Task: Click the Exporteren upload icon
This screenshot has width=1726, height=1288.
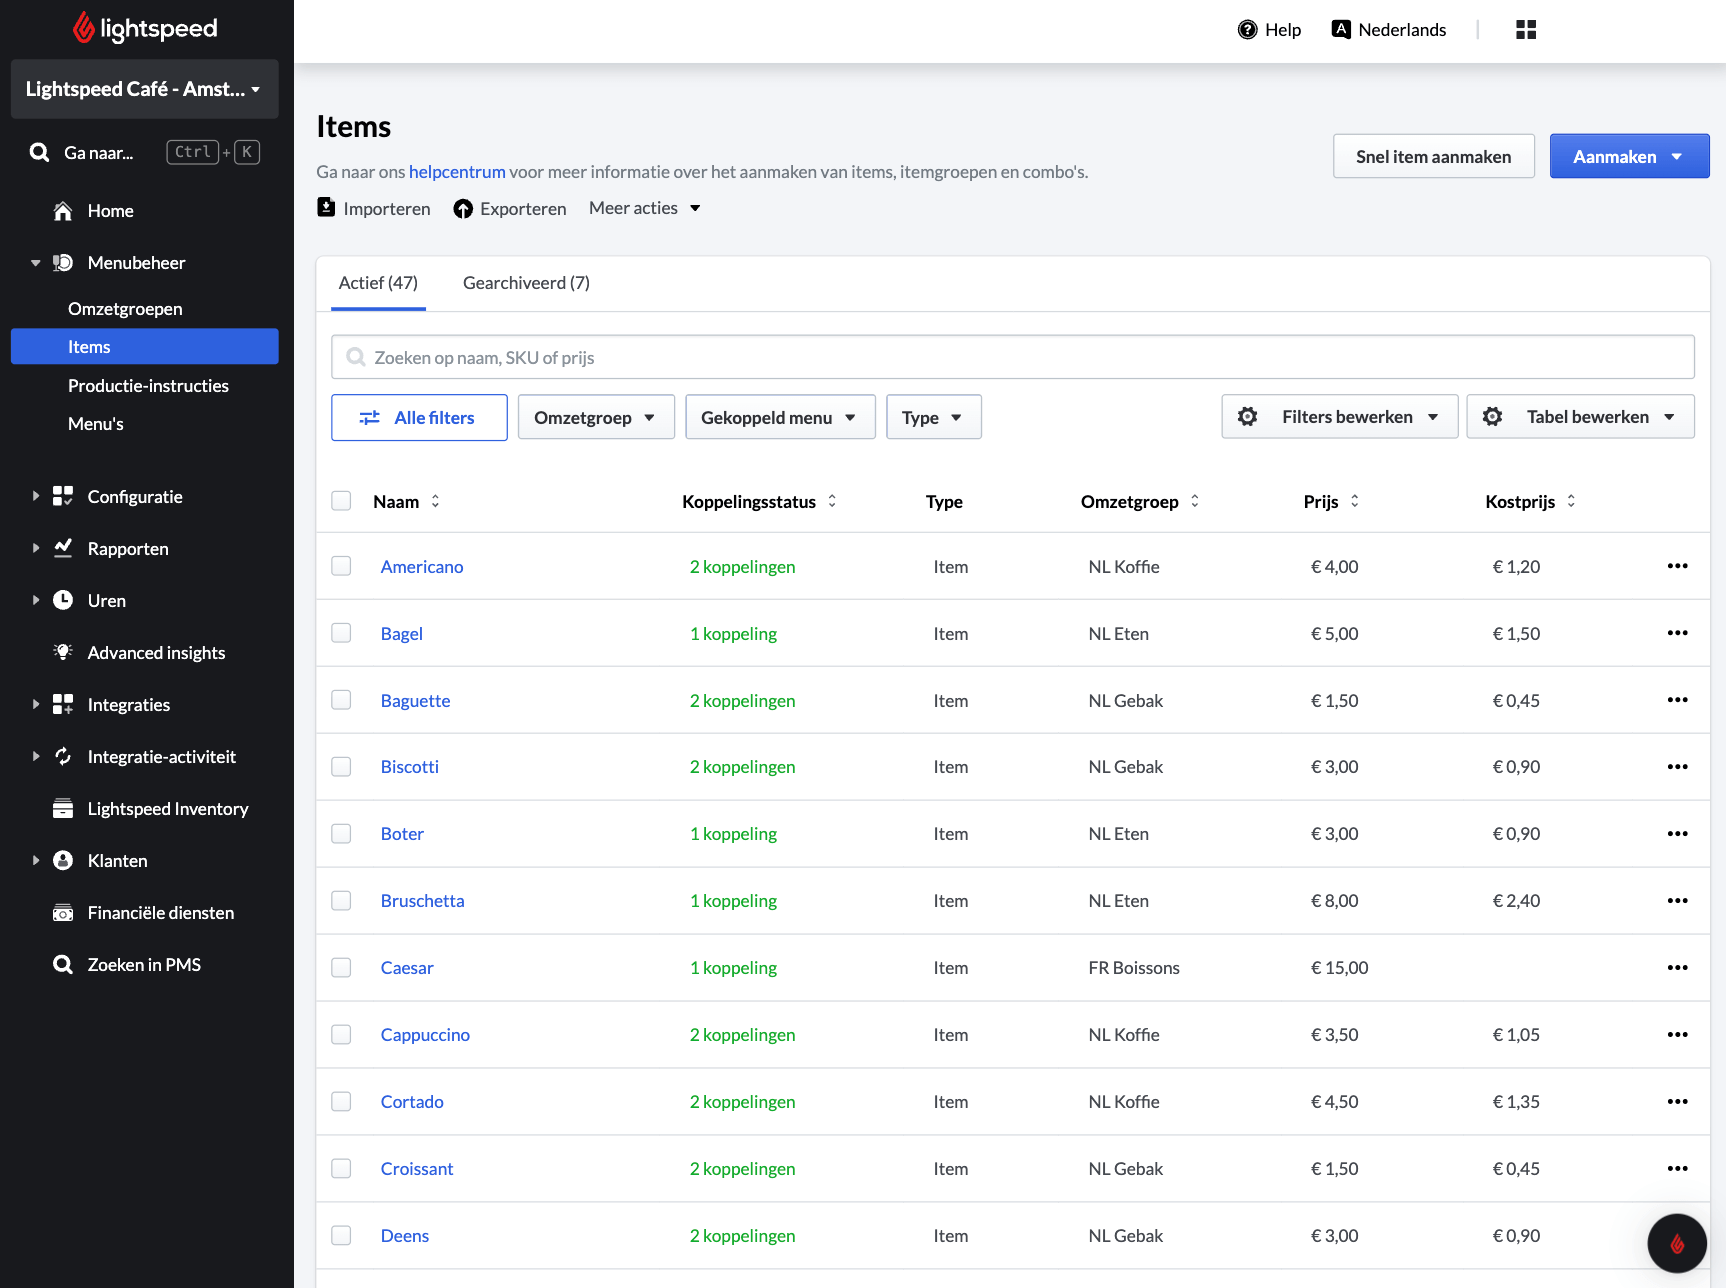Action: [462, 209]
